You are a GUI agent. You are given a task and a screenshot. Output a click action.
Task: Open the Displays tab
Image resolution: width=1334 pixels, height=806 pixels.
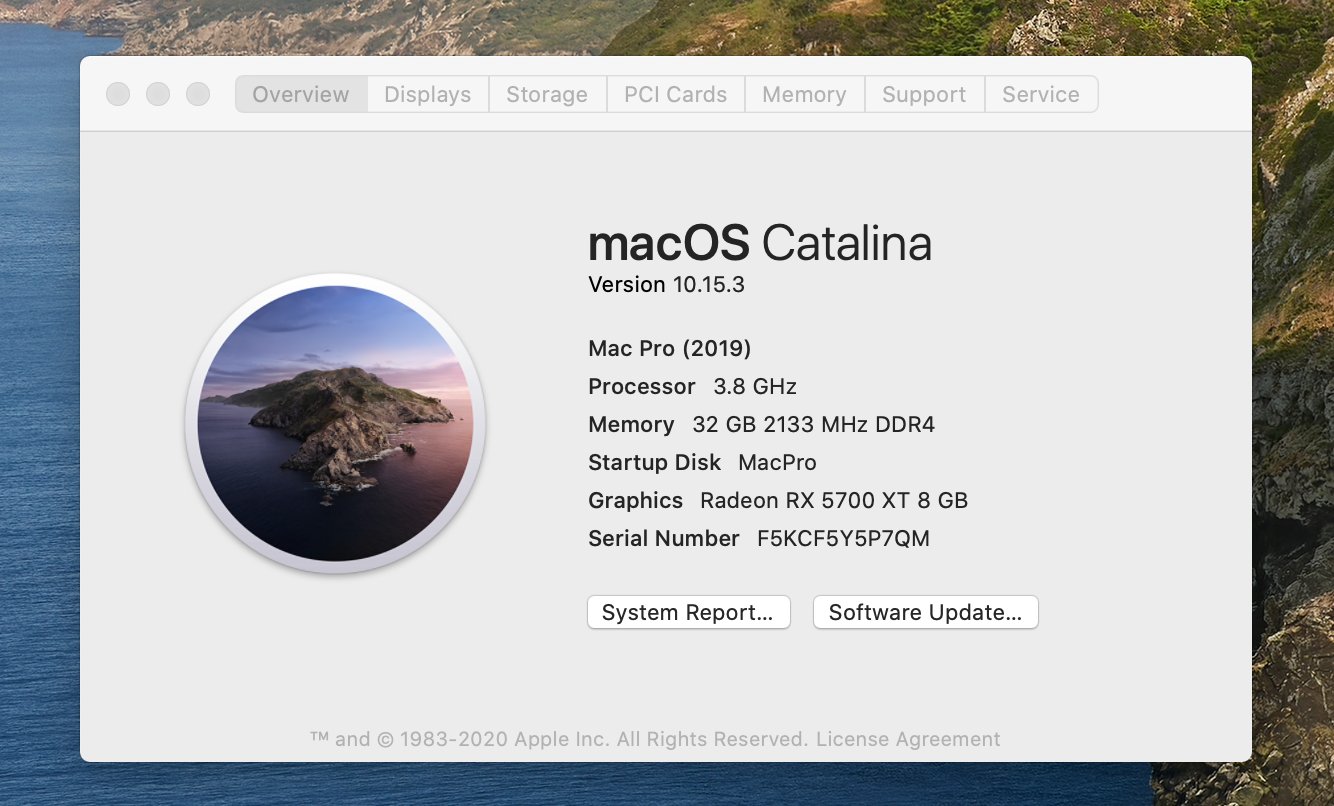[x=428, y=94]
